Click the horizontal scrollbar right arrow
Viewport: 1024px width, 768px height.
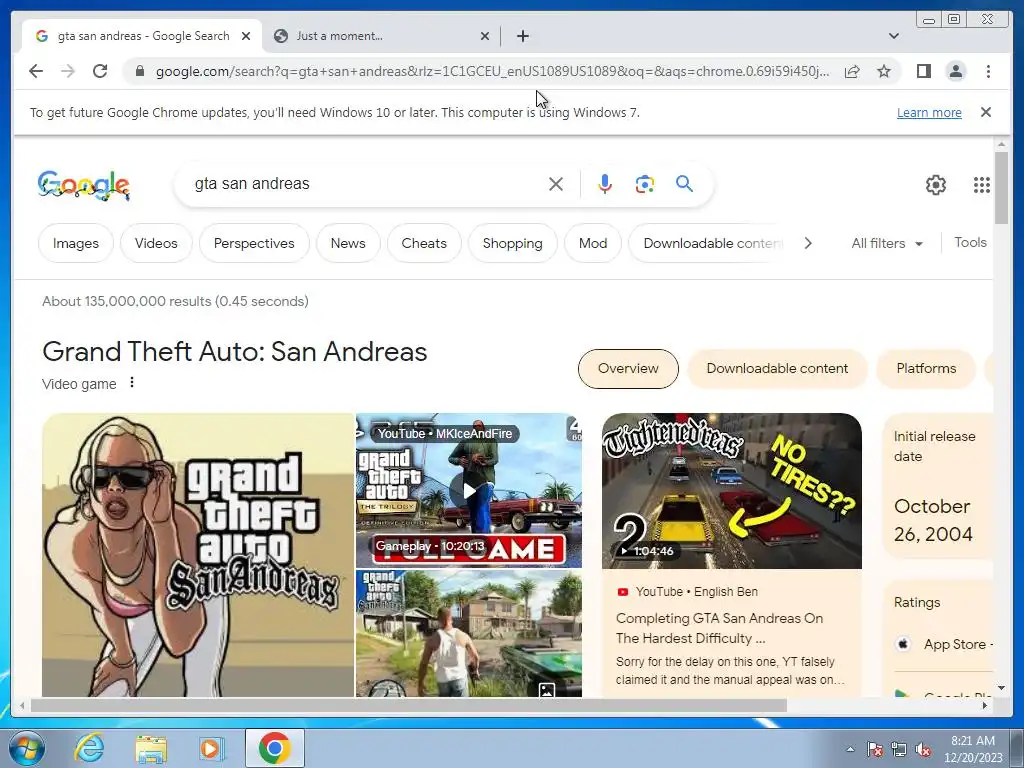pyautogui.click(x=985, y=705)
